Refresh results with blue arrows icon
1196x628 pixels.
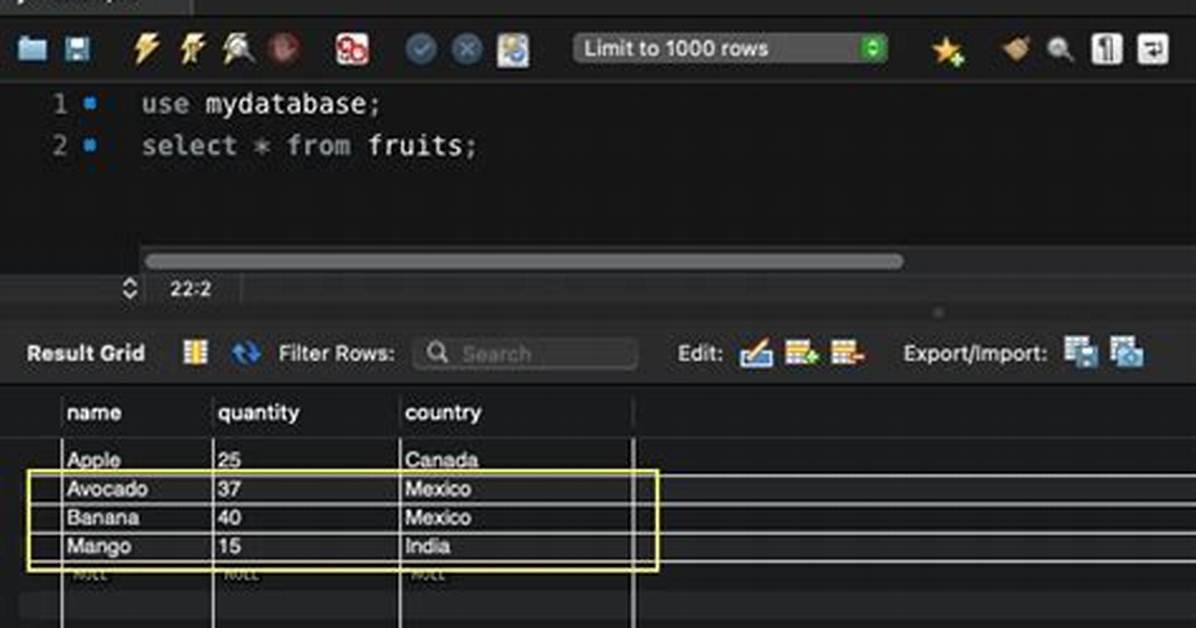coord(246,353)
